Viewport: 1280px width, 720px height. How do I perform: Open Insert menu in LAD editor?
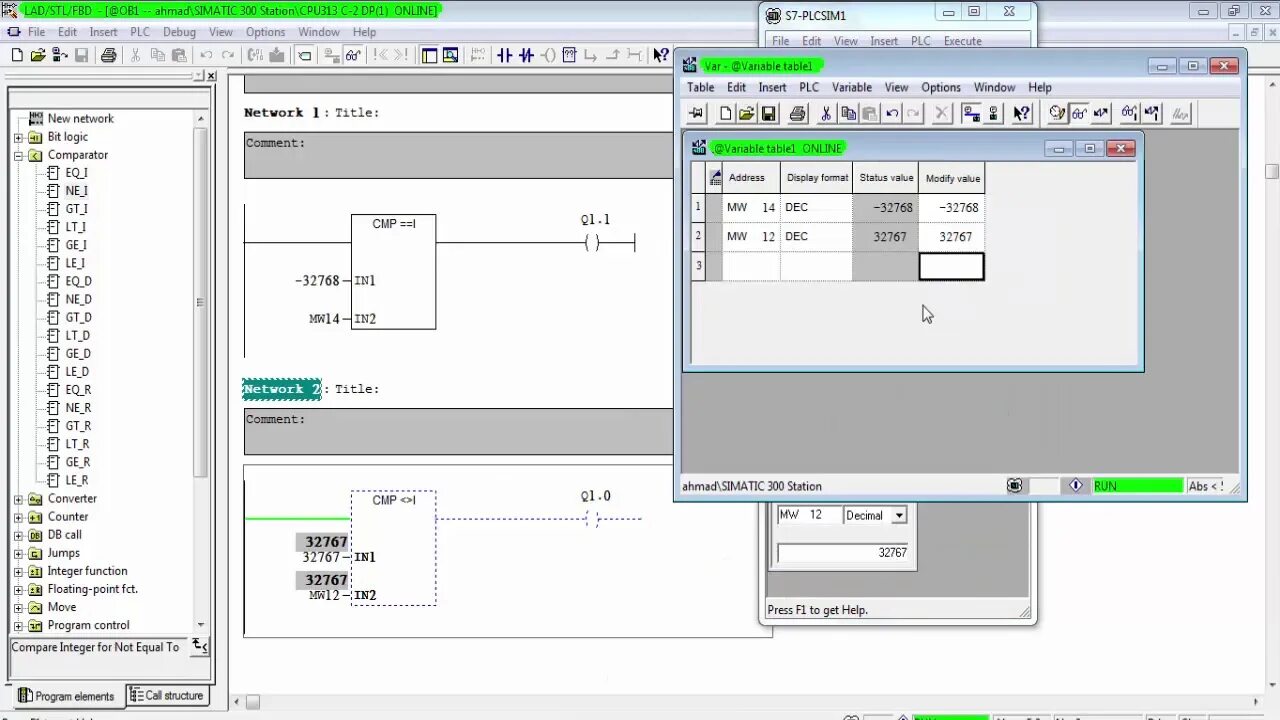[x=103, y=32]
